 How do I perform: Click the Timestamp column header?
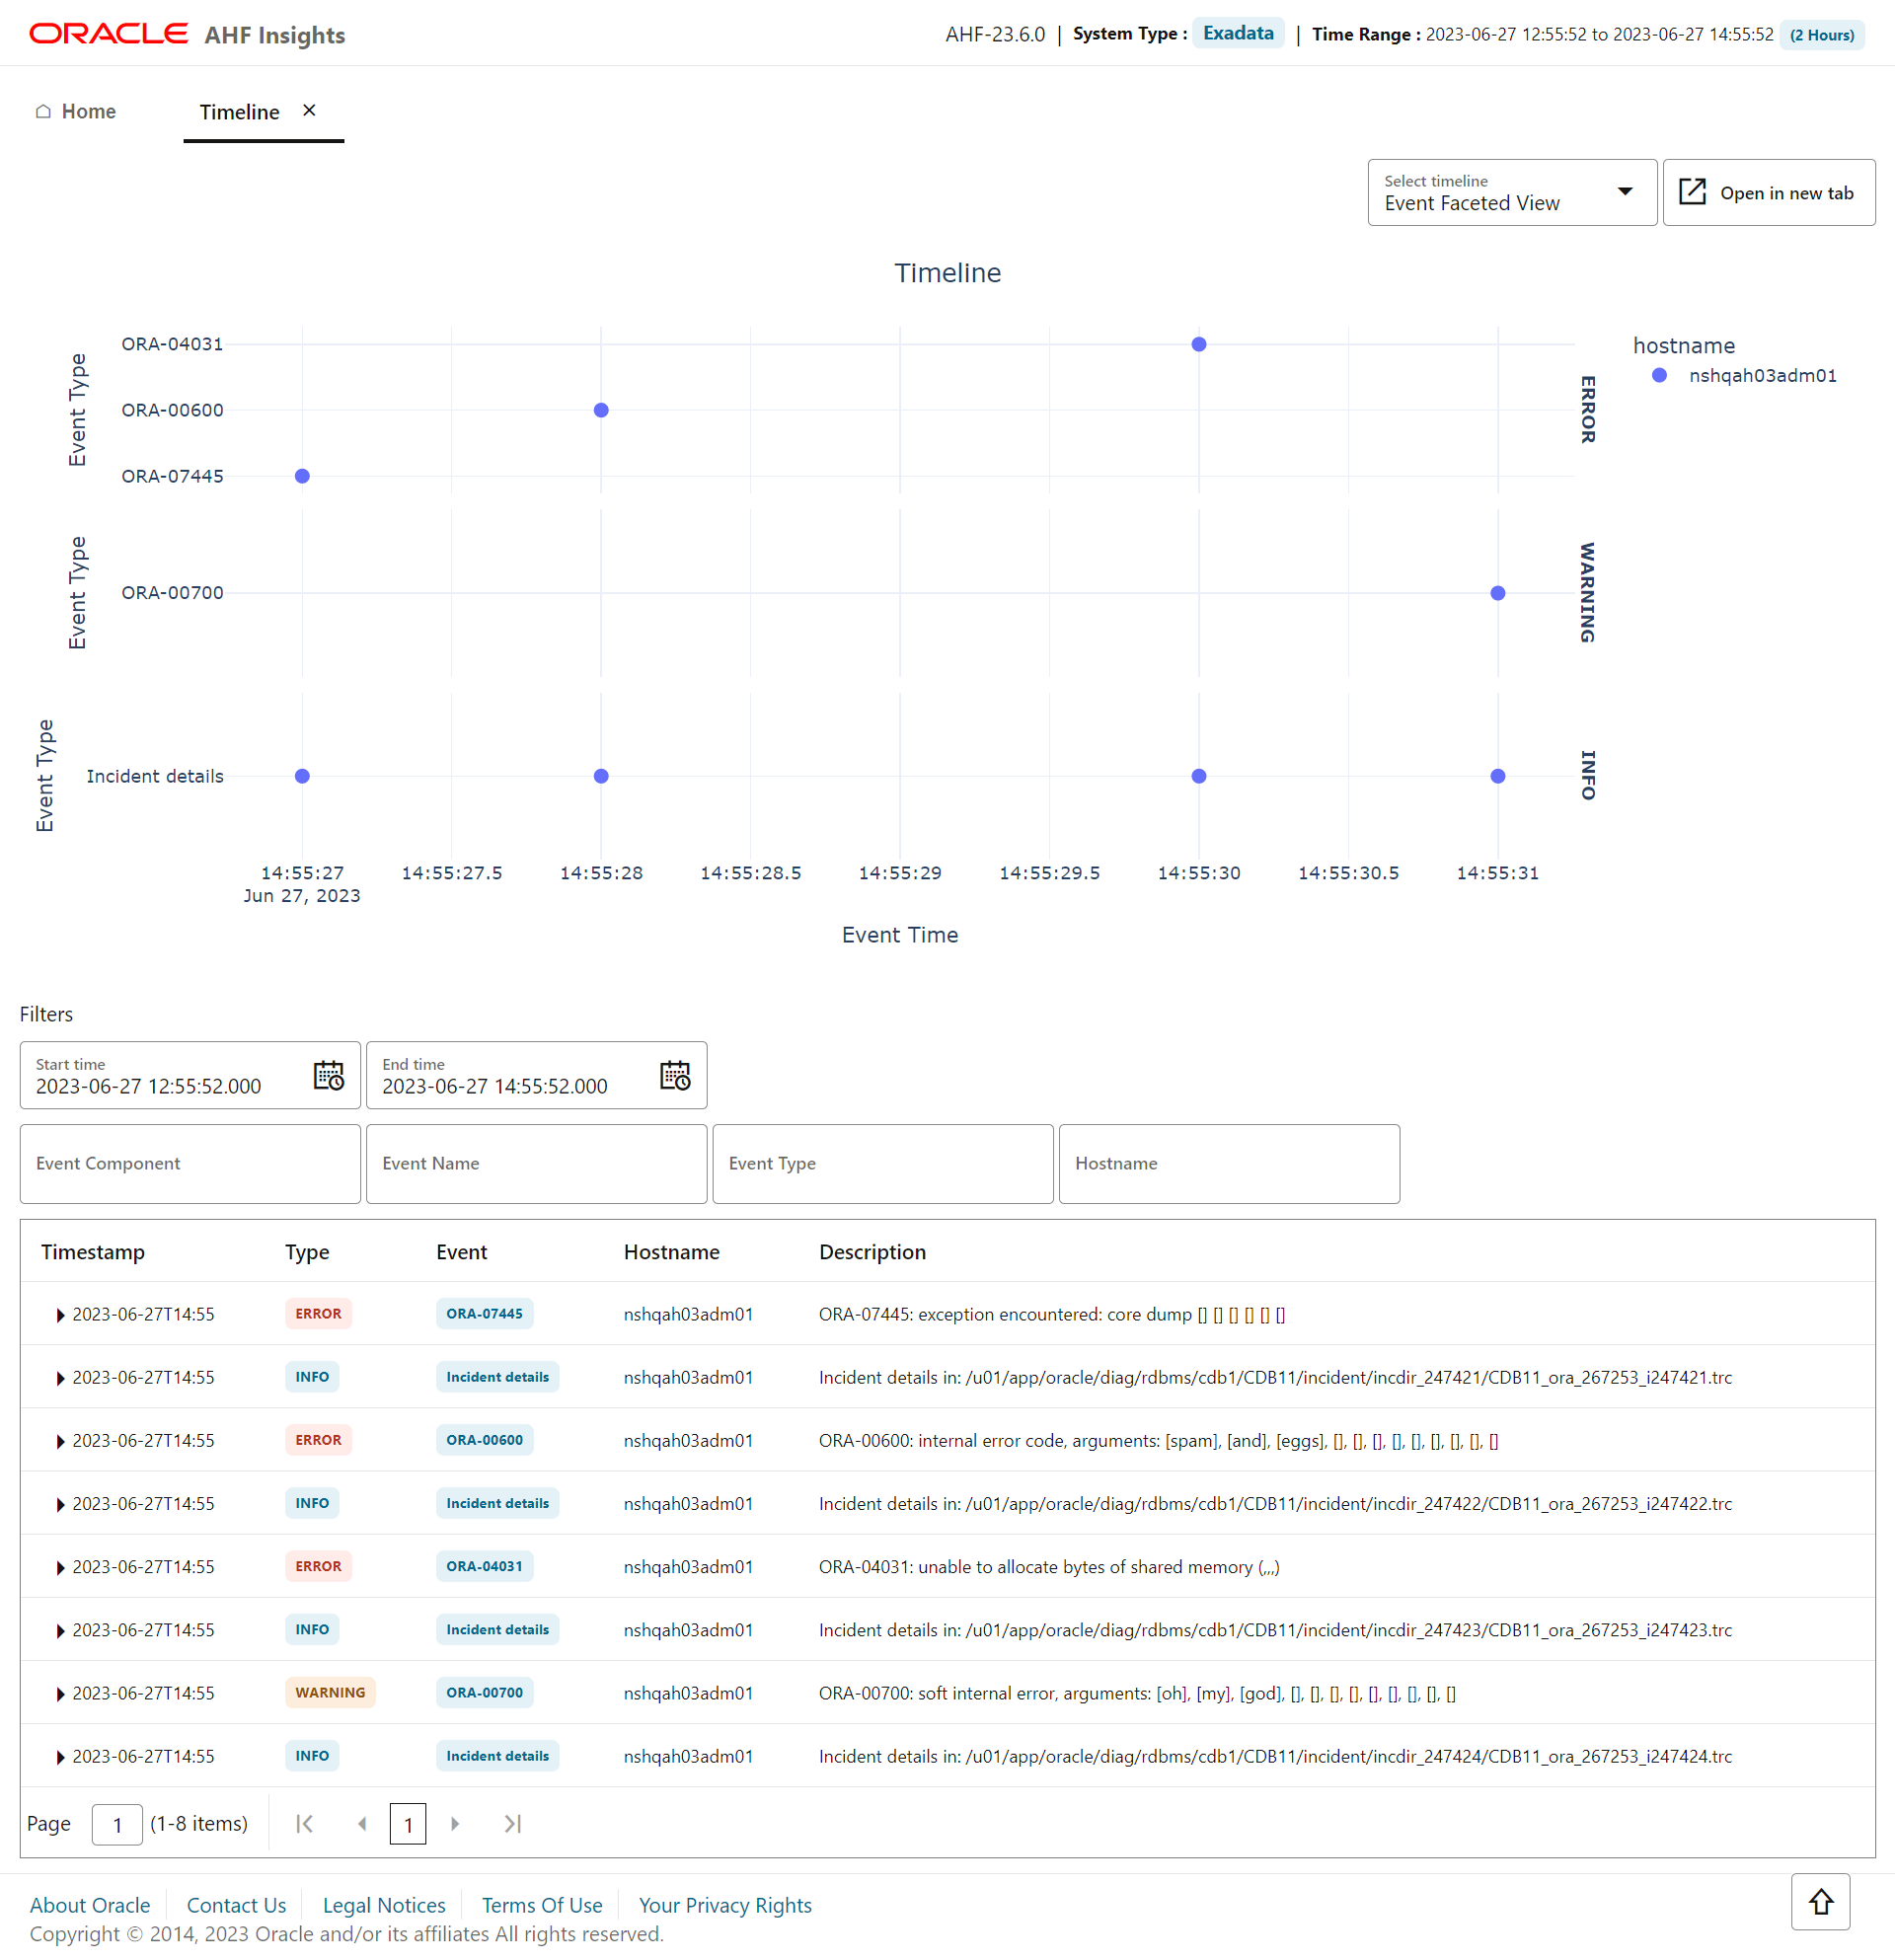(93, 1252)
